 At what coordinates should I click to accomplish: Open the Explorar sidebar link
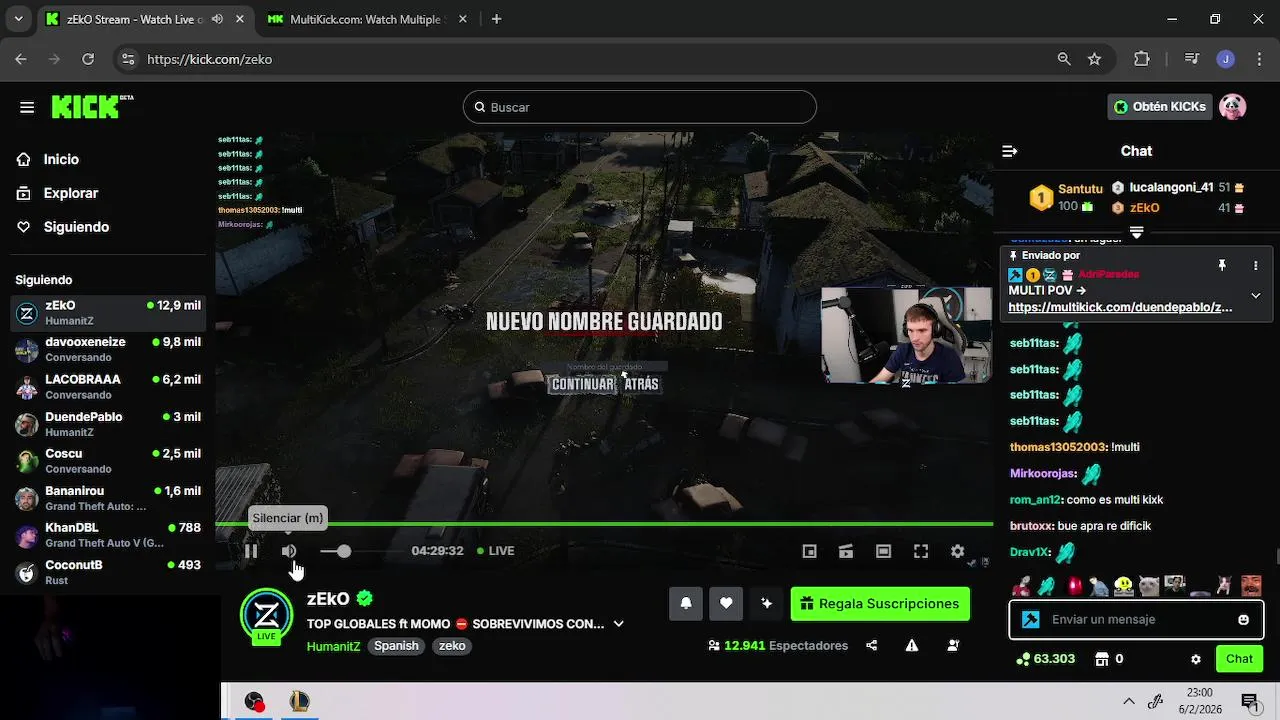tap(70, 193)
